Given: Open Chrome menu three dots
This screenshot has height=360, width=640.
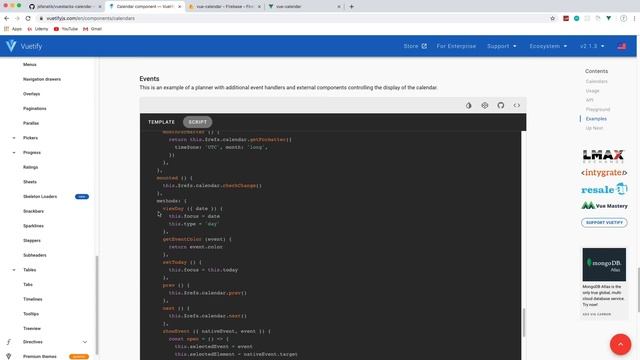Looking at the screenshot, I should coord(634,18).
